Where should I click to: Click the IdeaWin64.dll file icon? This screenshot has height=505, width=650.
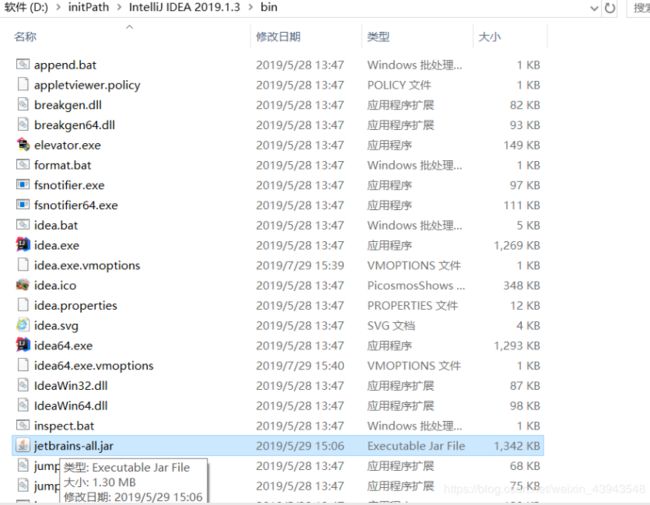(23, 405)
